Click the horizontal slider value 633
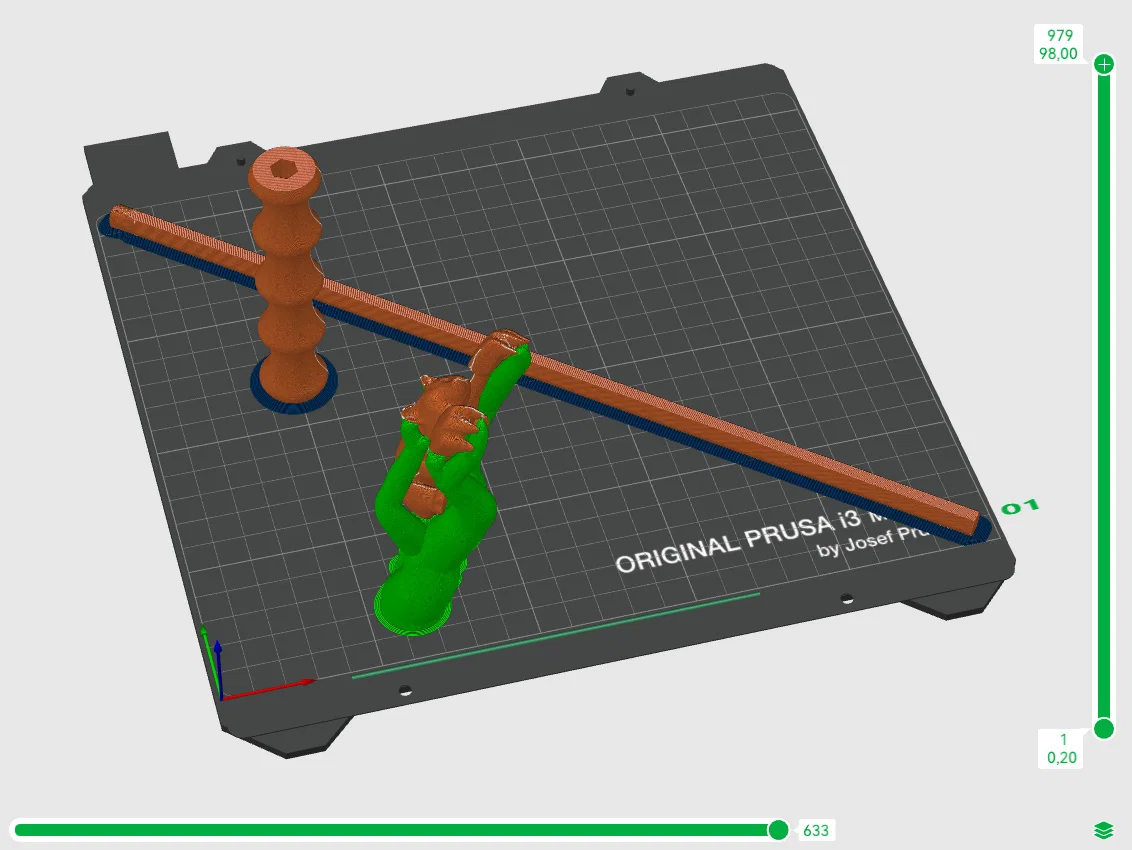 (816, 831)
